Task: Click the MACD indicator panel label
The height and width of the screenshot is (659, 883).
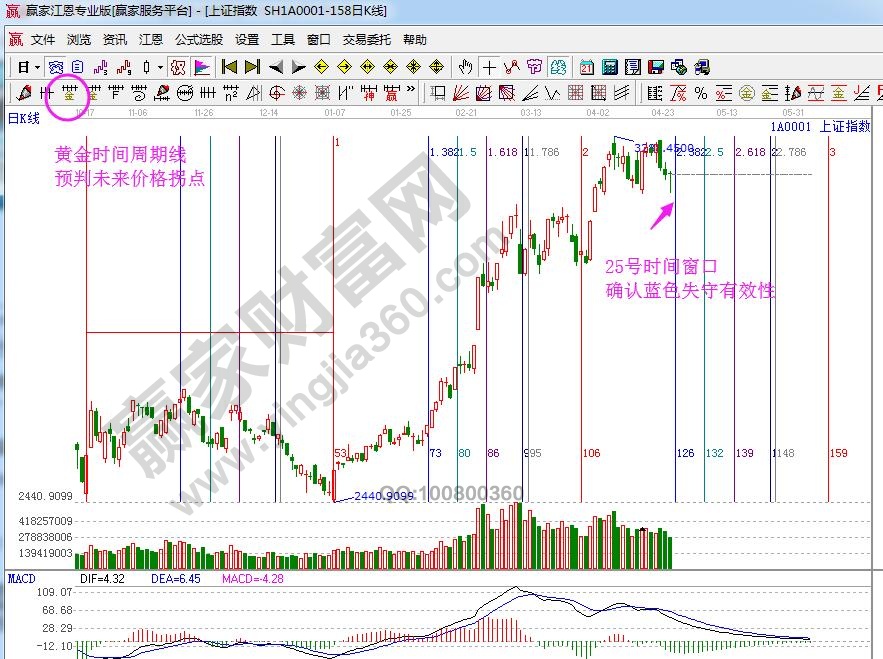Action: tap(21, 579)
